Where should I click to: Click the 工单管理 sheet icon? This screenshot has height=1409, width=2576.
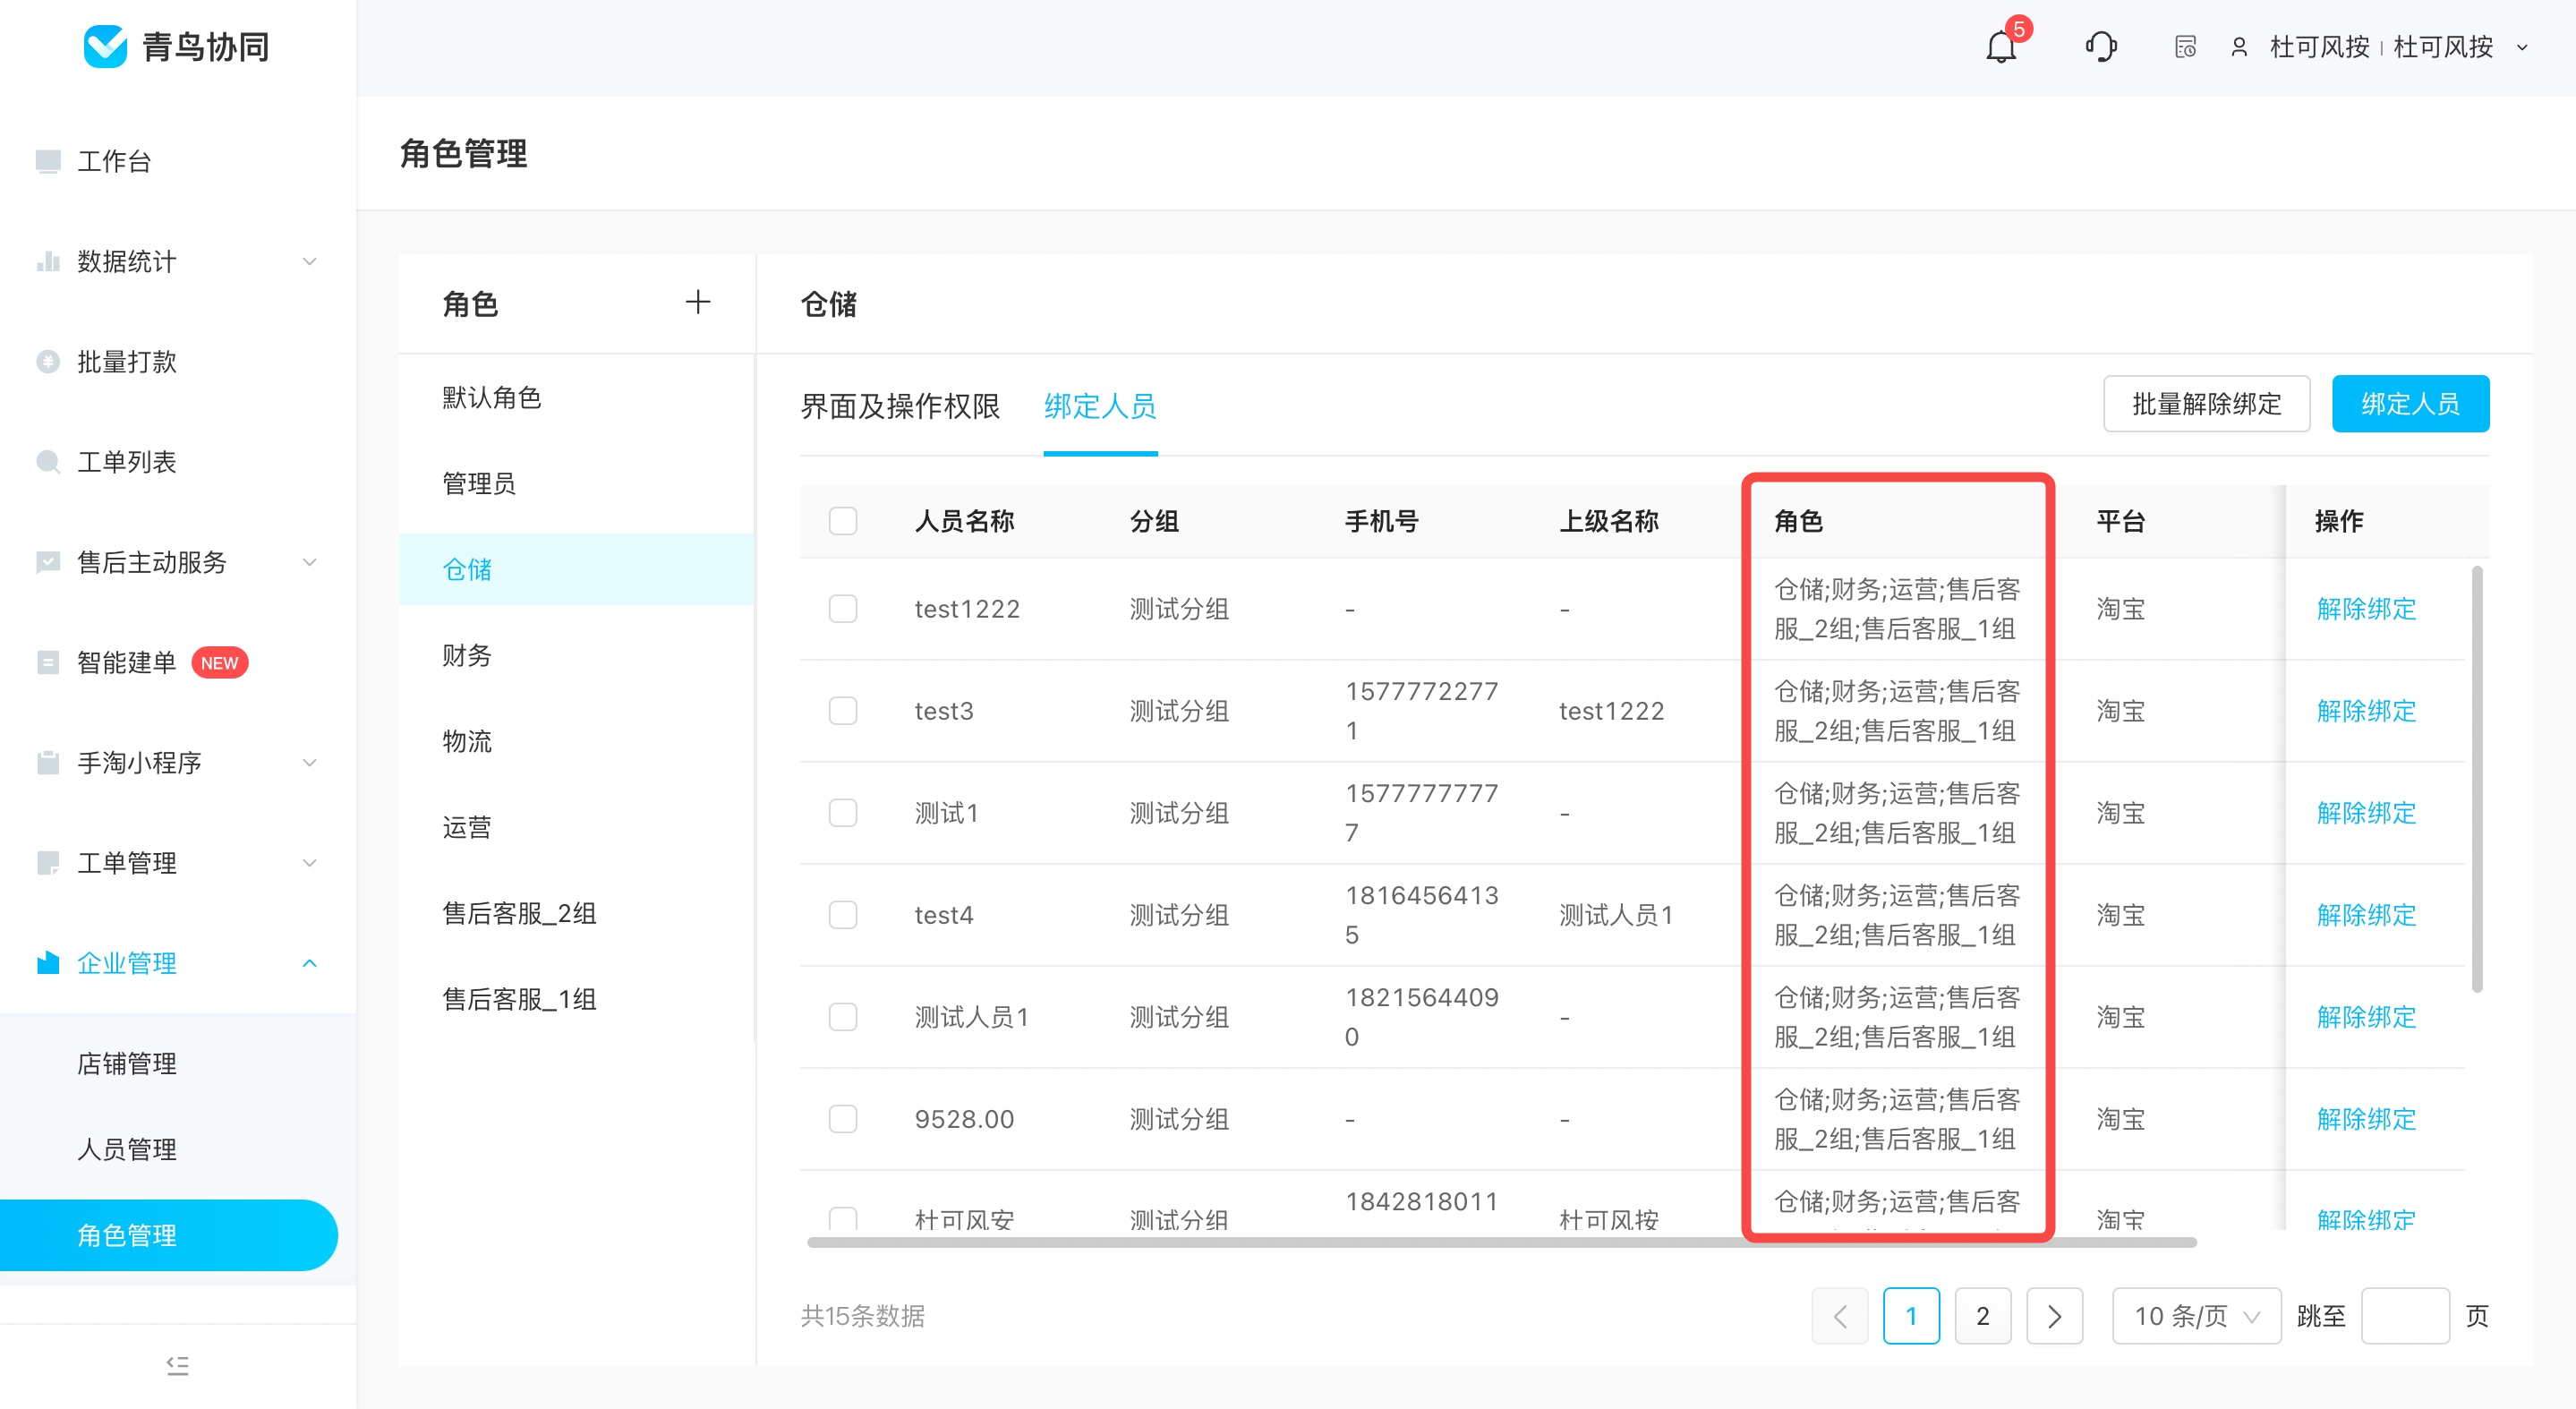(48, 862)
